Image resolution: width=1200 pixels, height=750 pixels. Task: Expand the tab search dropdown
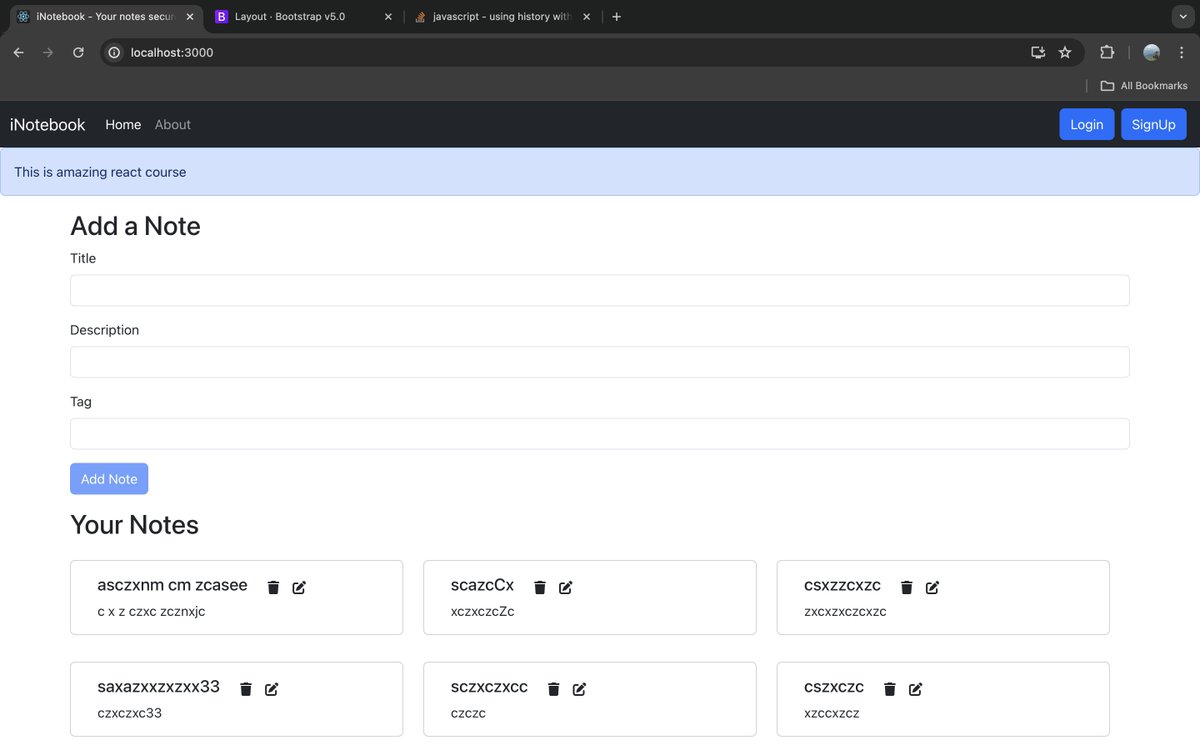(1181, 17)
